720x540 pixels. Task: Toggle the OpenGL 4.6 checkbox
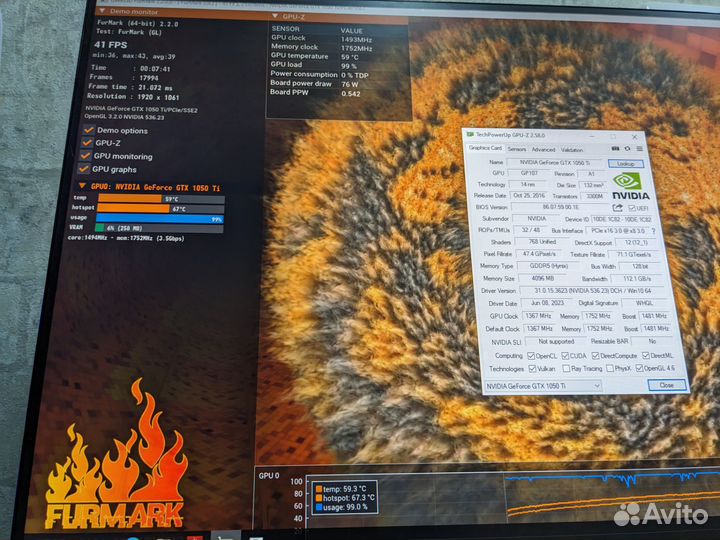click(639, 368)
